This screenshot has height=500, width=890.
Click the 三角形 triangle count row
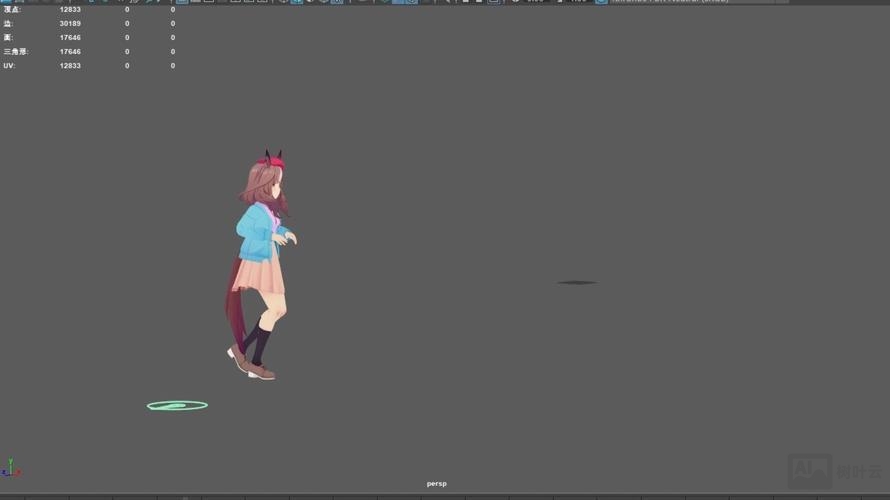click(15, 52)
